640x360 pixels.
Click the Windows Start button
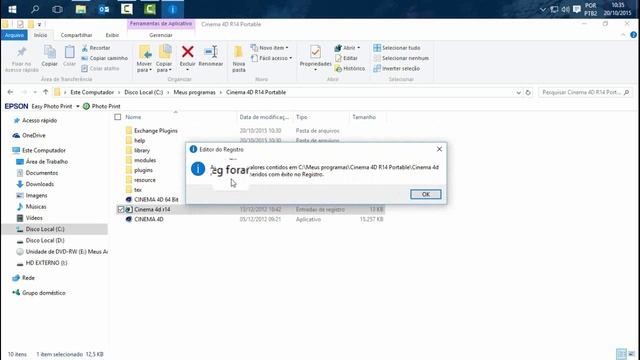(x=12, y=9)
